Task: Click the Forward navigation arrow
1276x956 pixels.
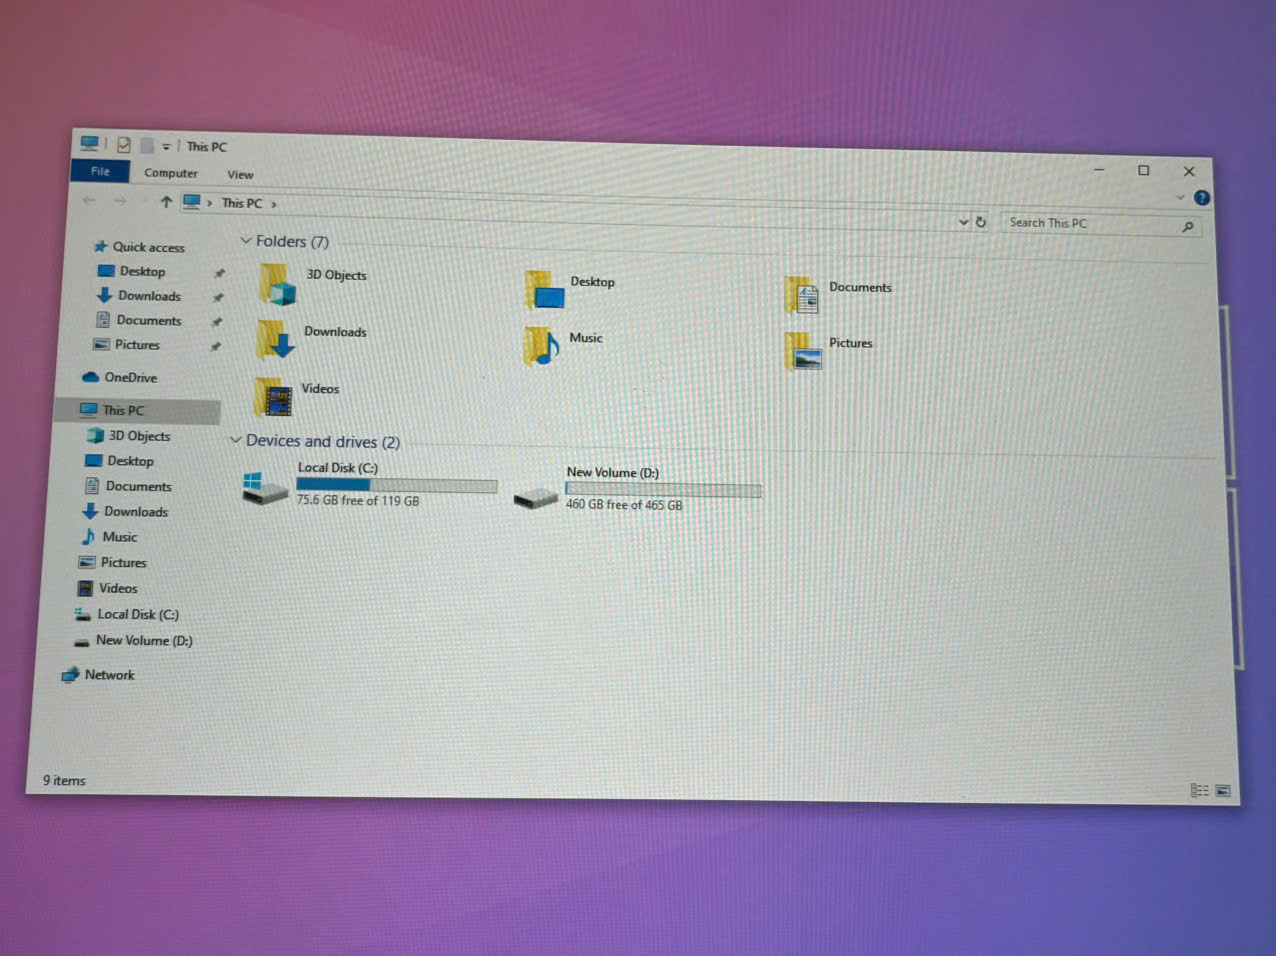Action: [120, 202]
